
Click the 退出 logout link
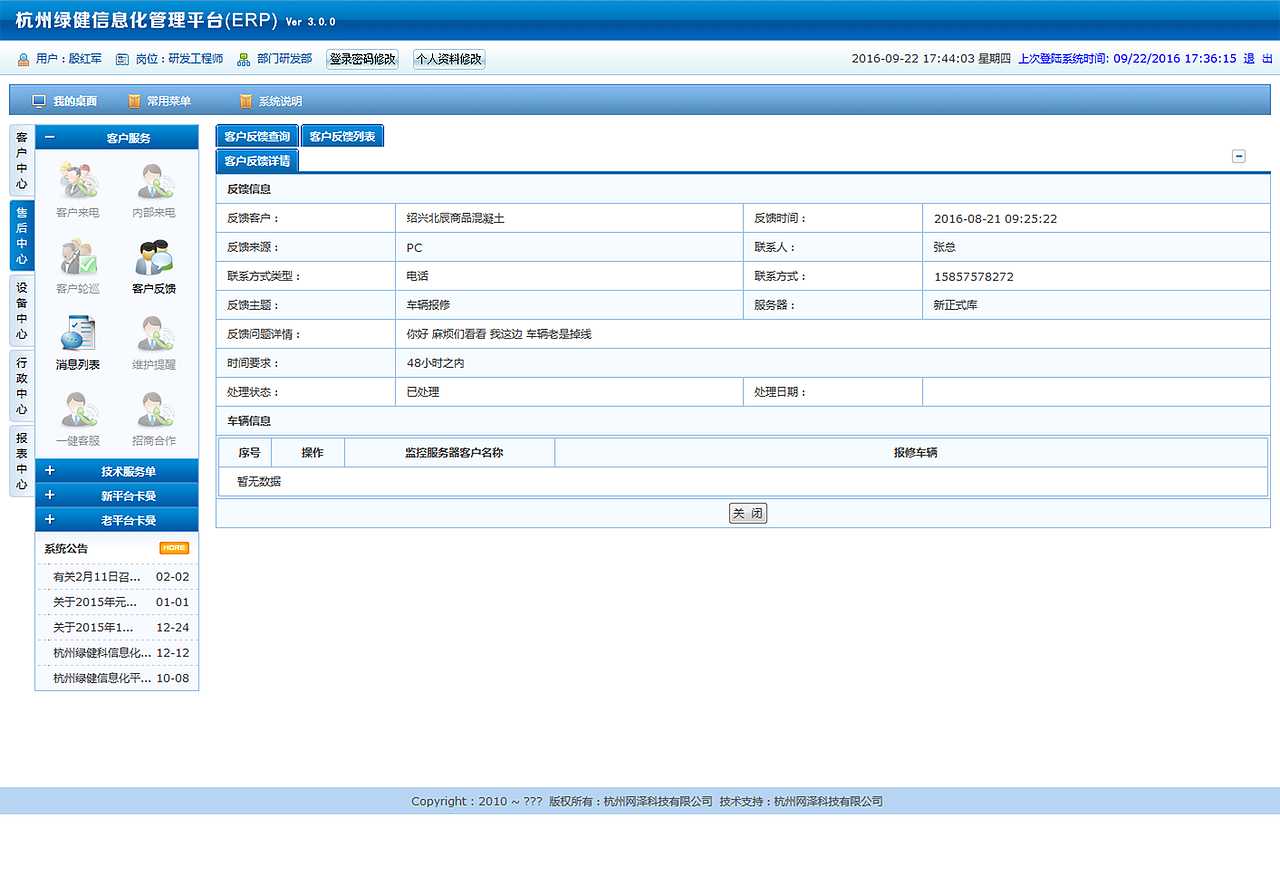point(1258,59)
